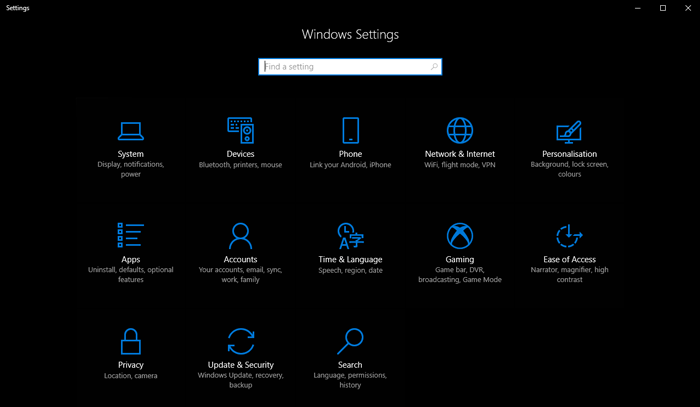Click the 'System' title text
The image size is (700, 407).
[131, 154]
